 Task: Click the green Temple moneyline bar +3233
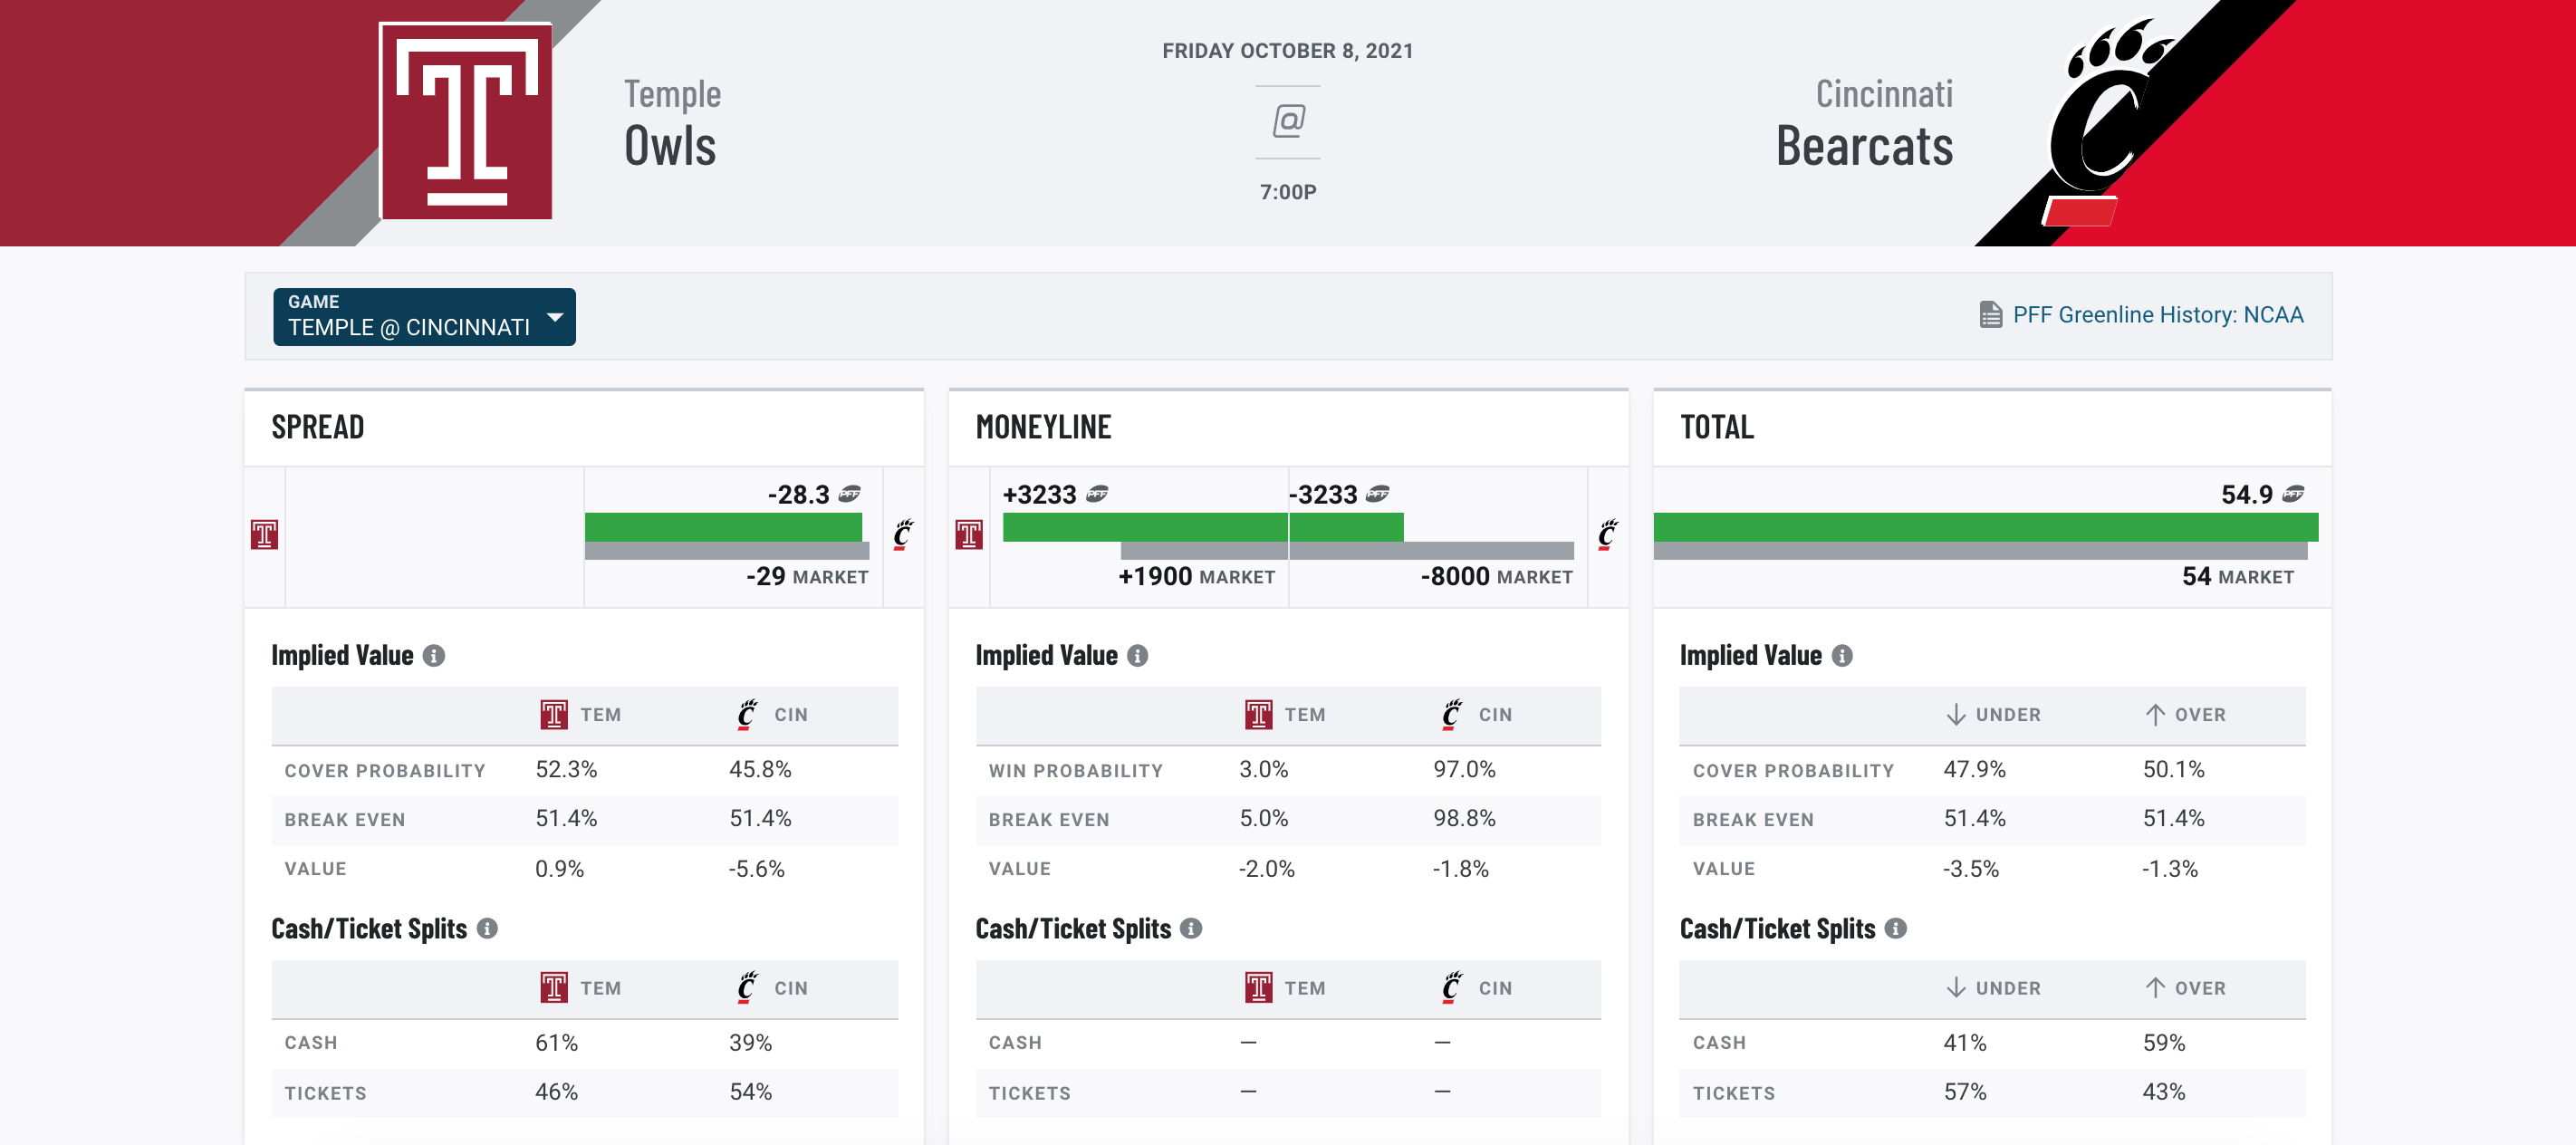pos(1145,527)
